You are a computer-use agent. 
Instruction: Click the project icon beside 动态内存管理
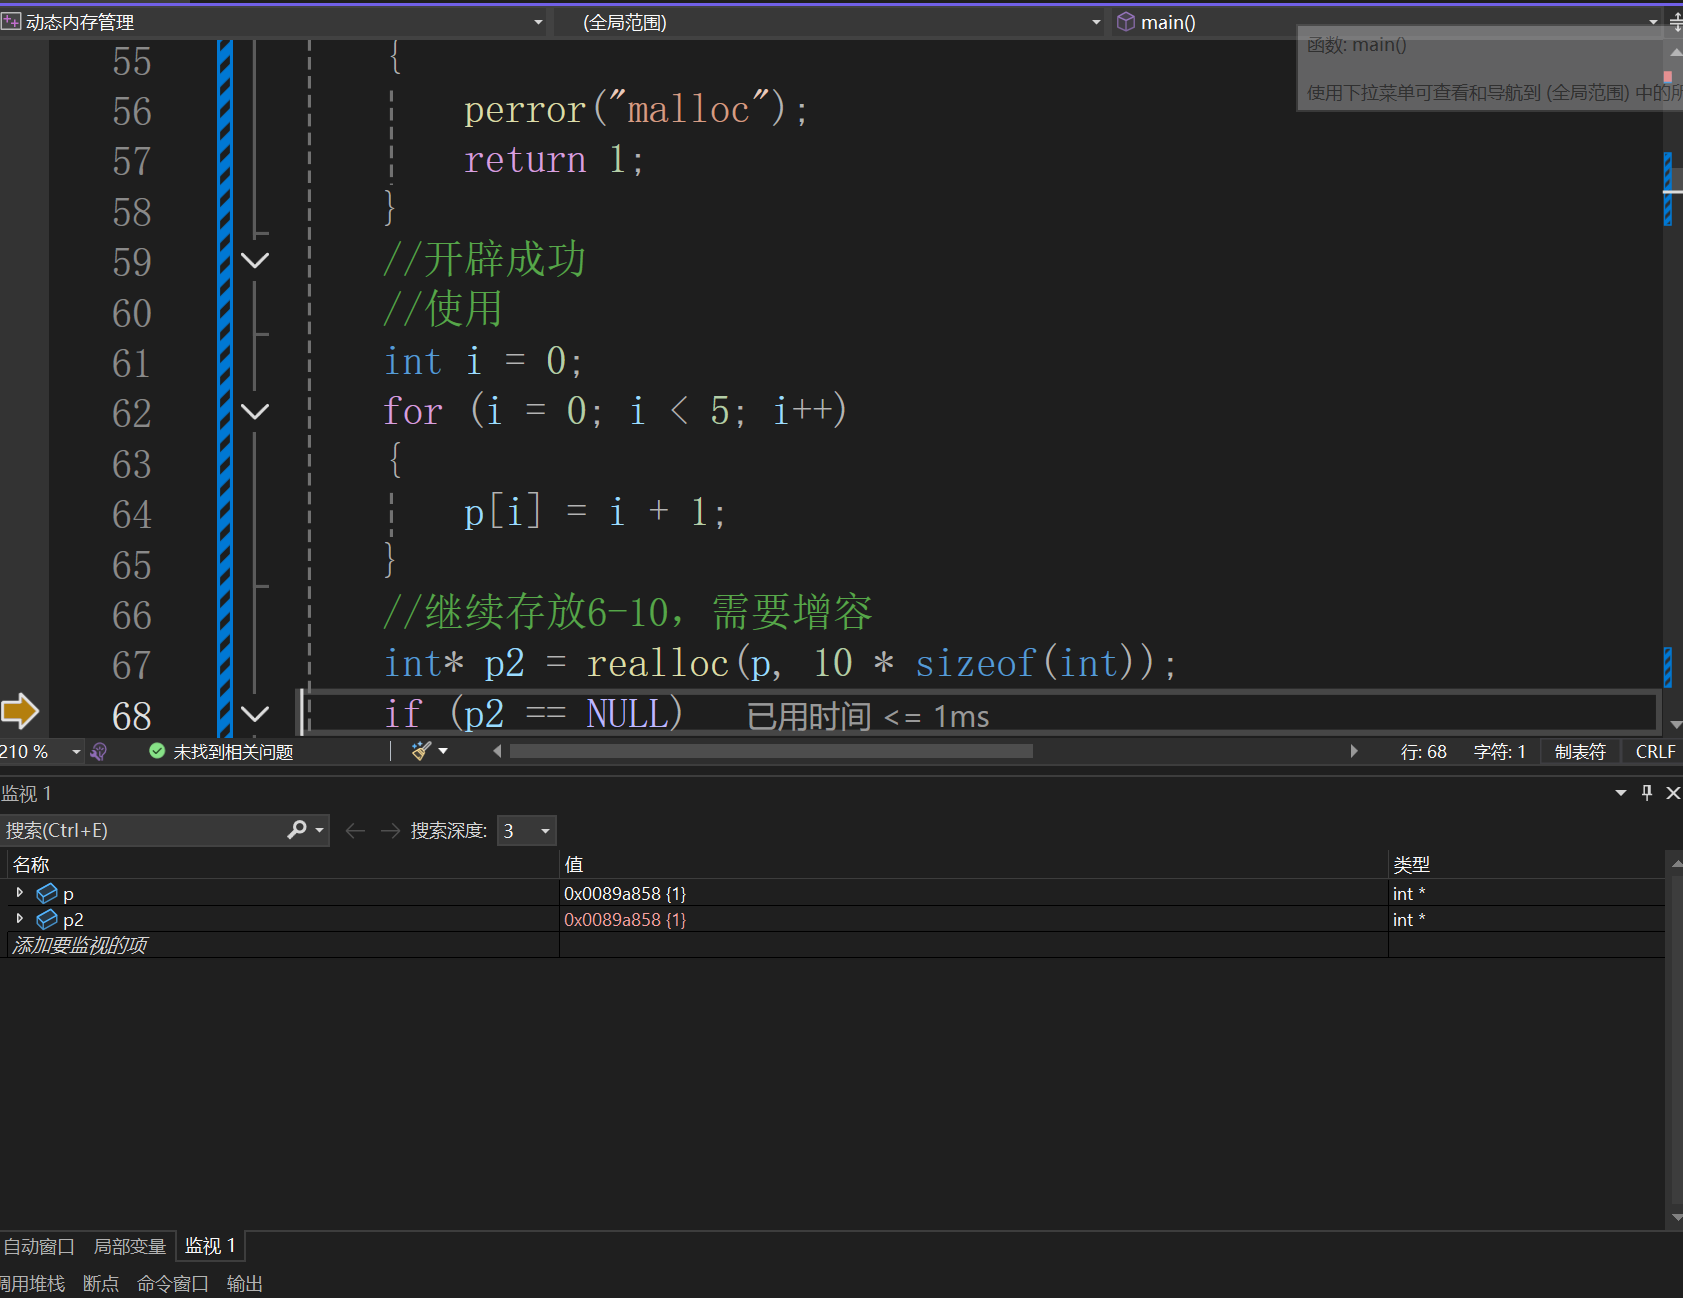point(11,21)
